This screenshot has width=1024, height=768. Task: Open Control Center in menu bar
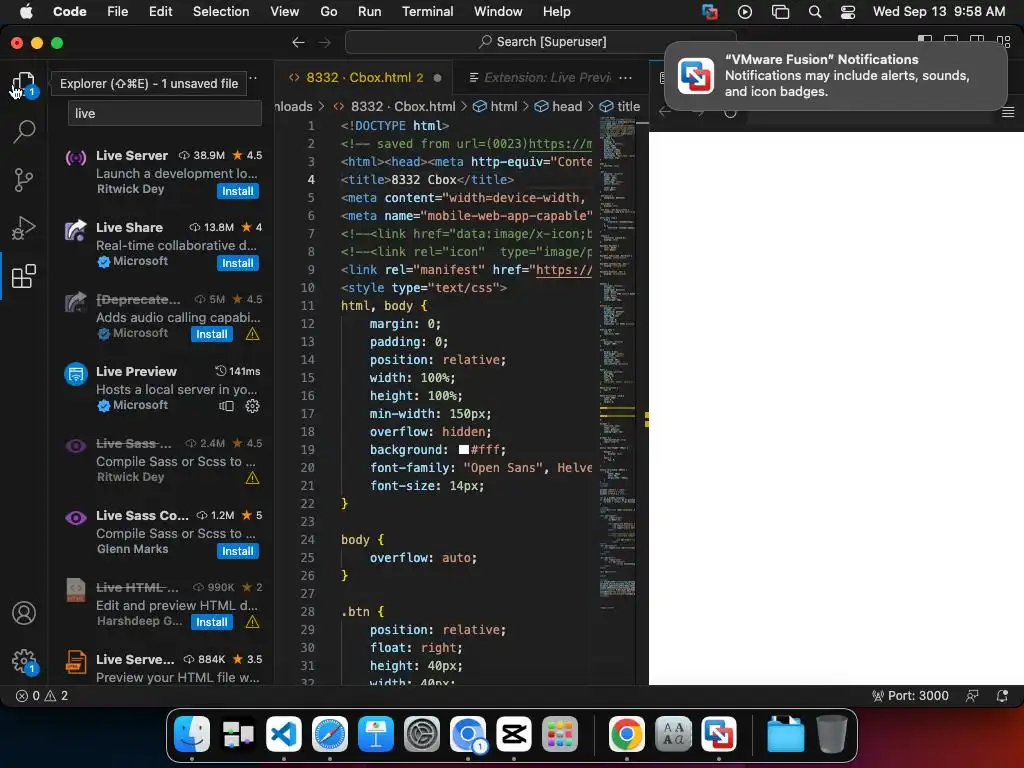(x=848, y=12)
